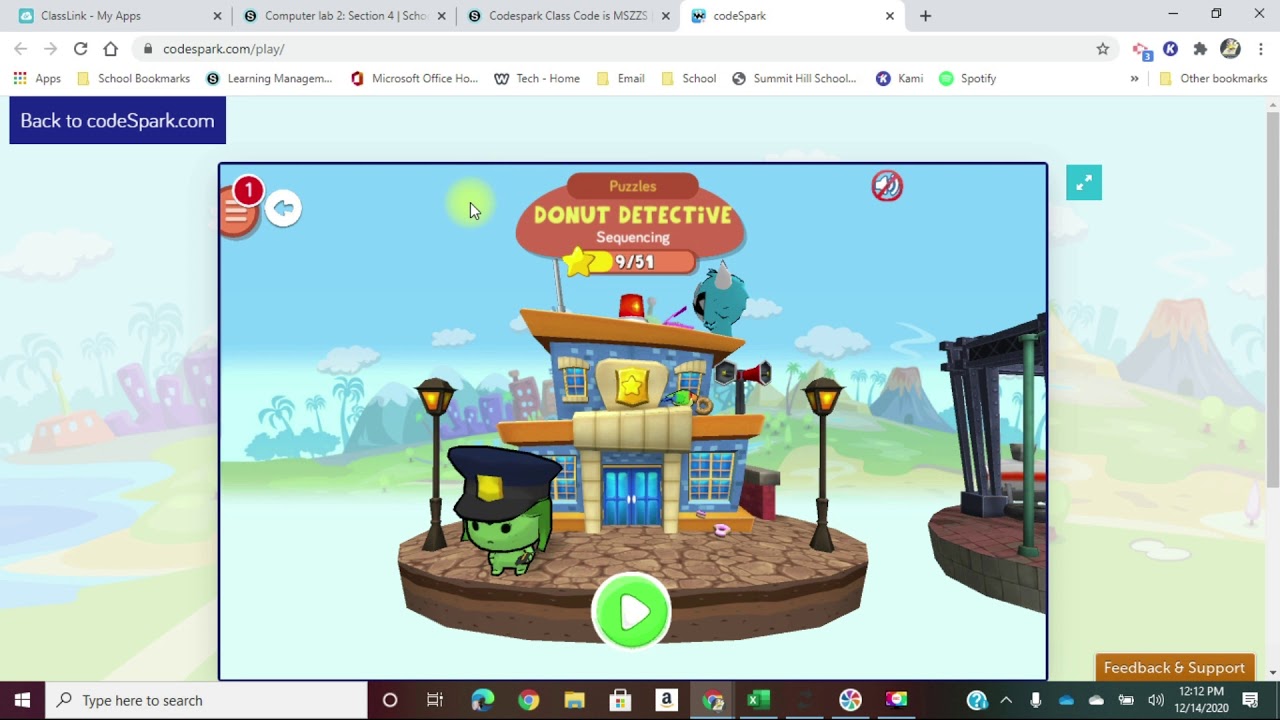Open the Other bookmarks folder
The width and height of the screenshot is (1280, 720).
(1213, 78)
